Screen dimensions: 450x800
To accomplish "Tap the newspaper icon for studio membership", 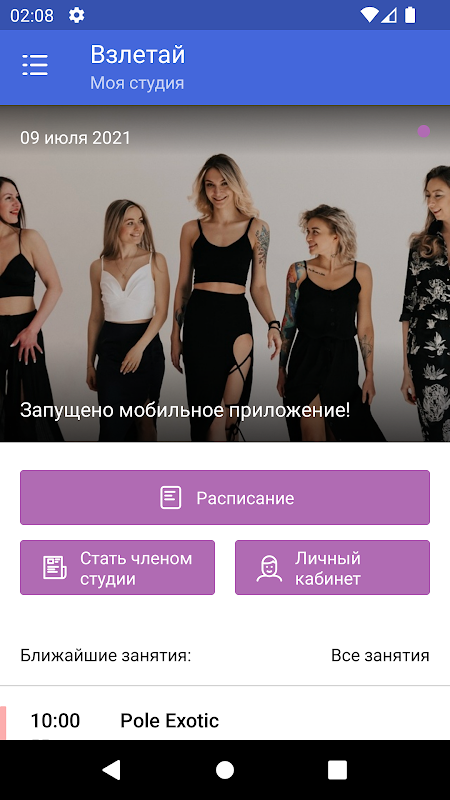I will (55, 568).
